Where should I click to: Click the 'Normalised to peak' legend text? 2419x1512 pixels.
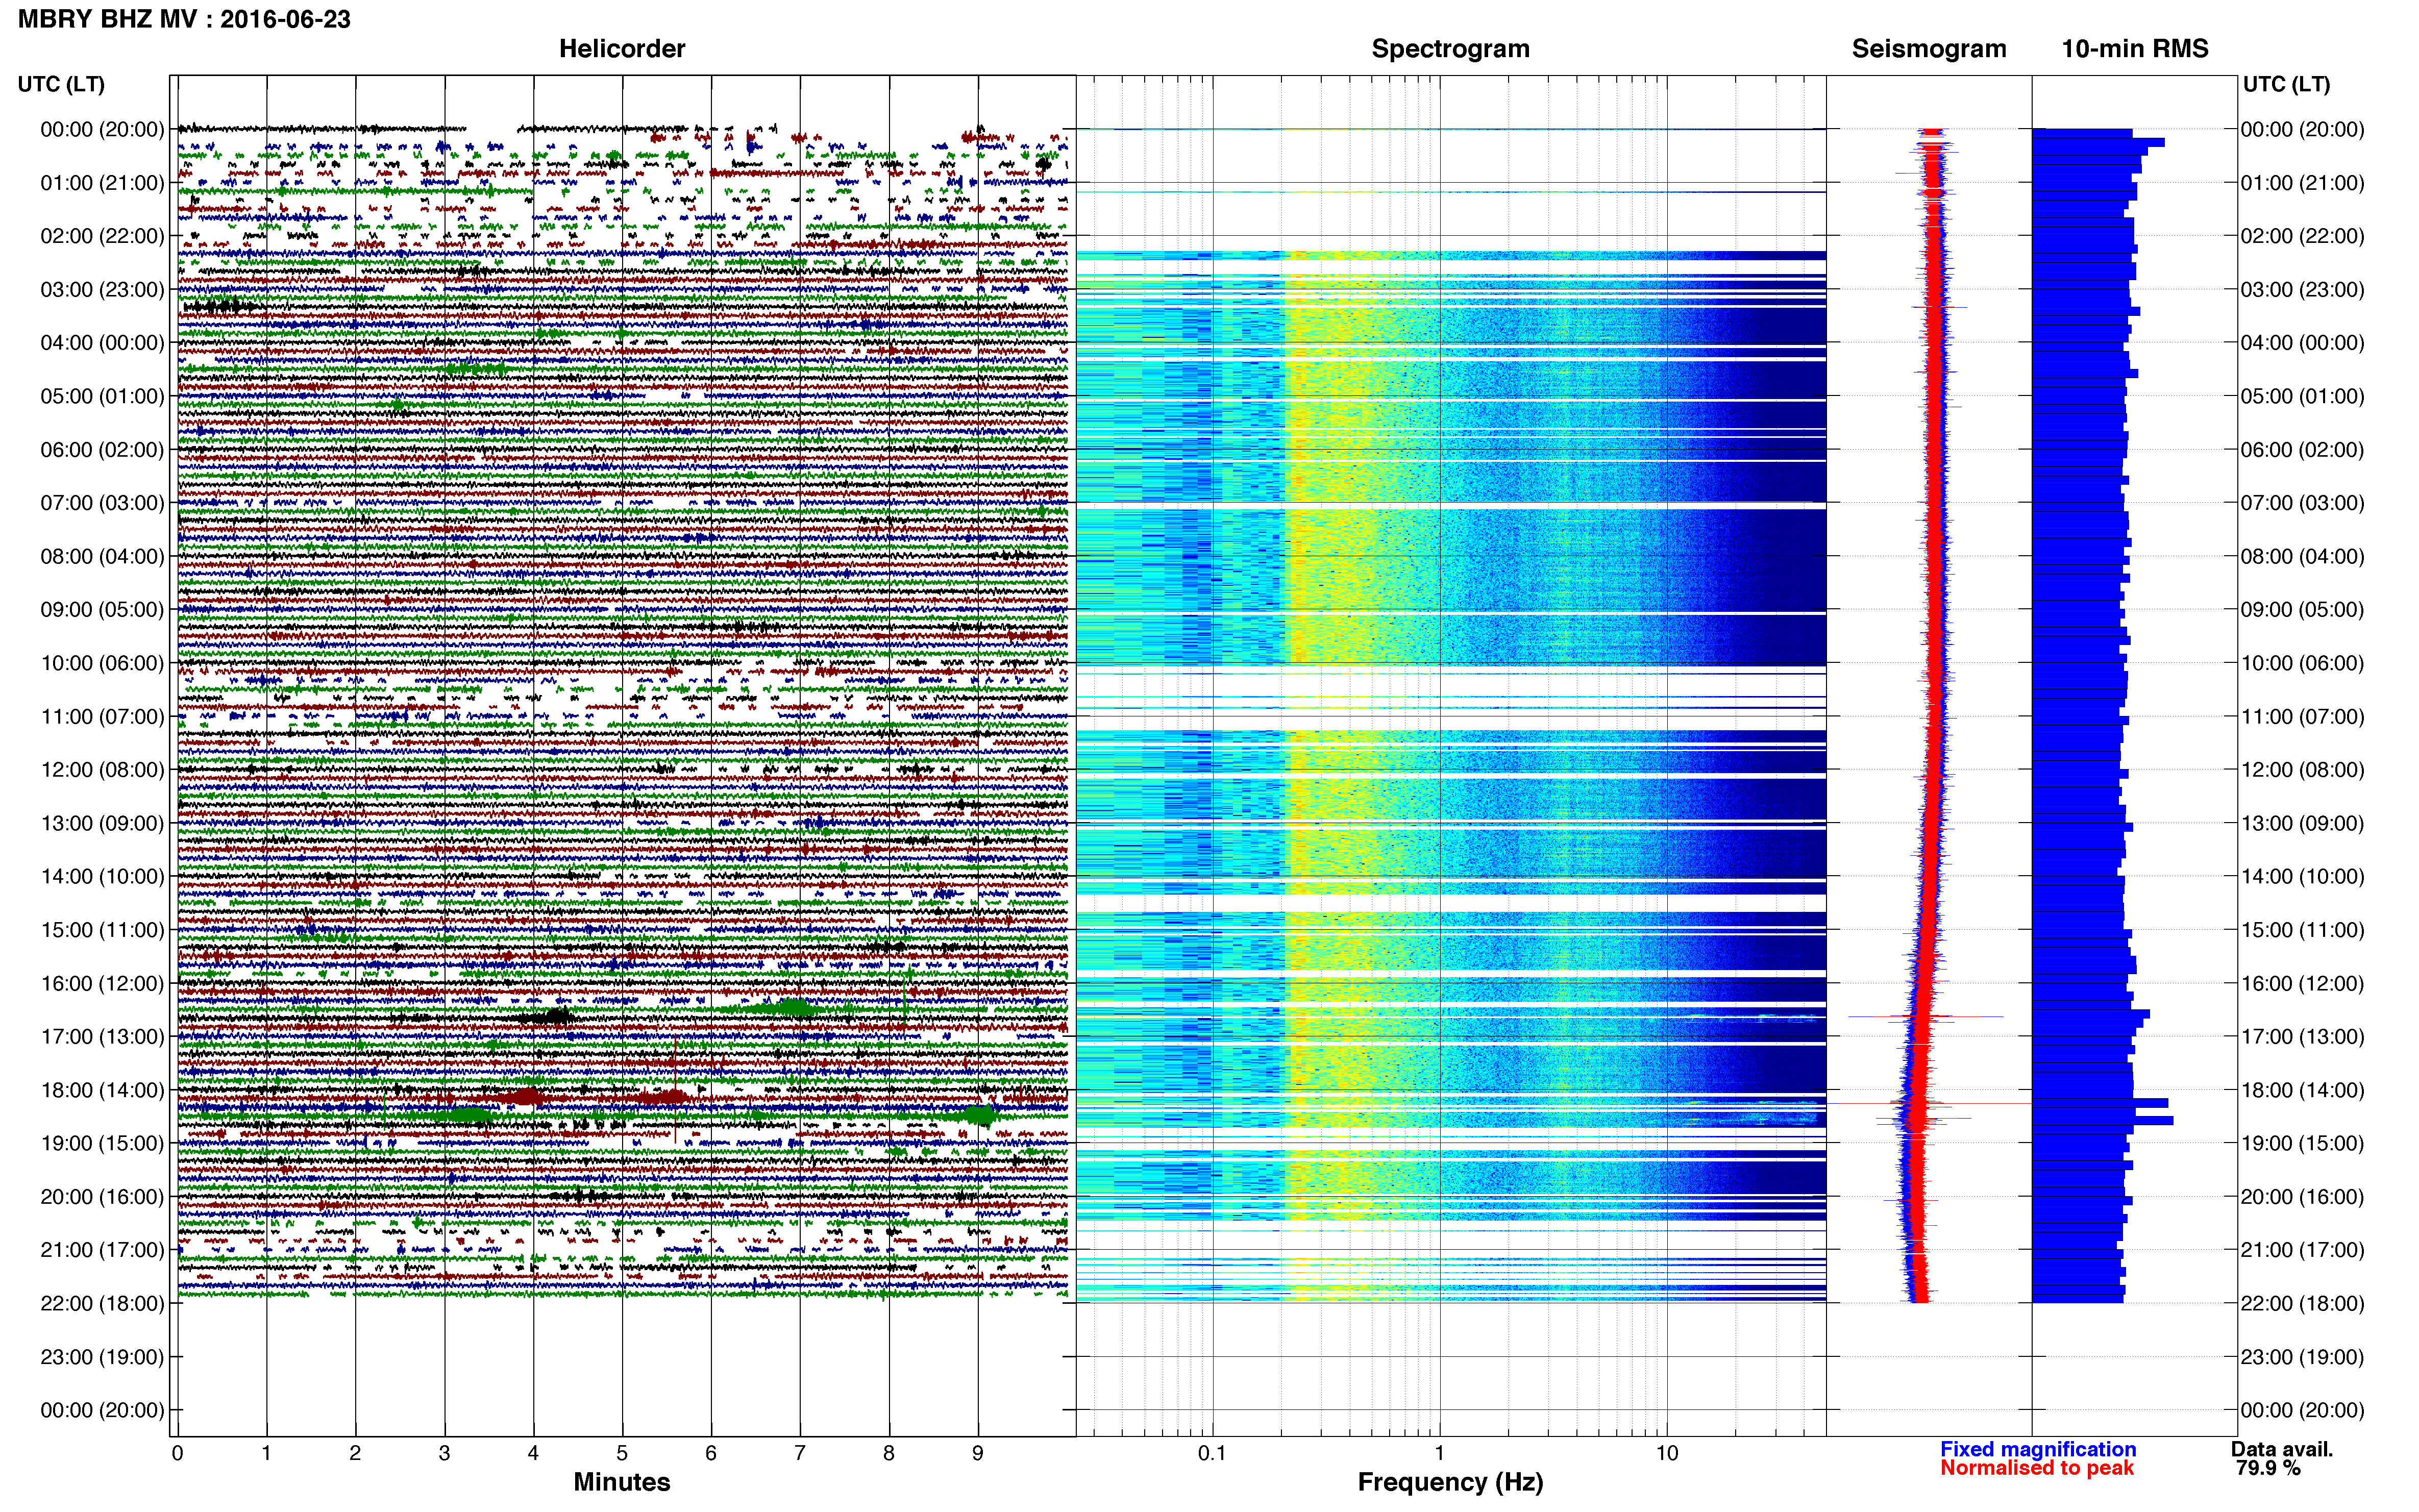pos(2037,1468)
